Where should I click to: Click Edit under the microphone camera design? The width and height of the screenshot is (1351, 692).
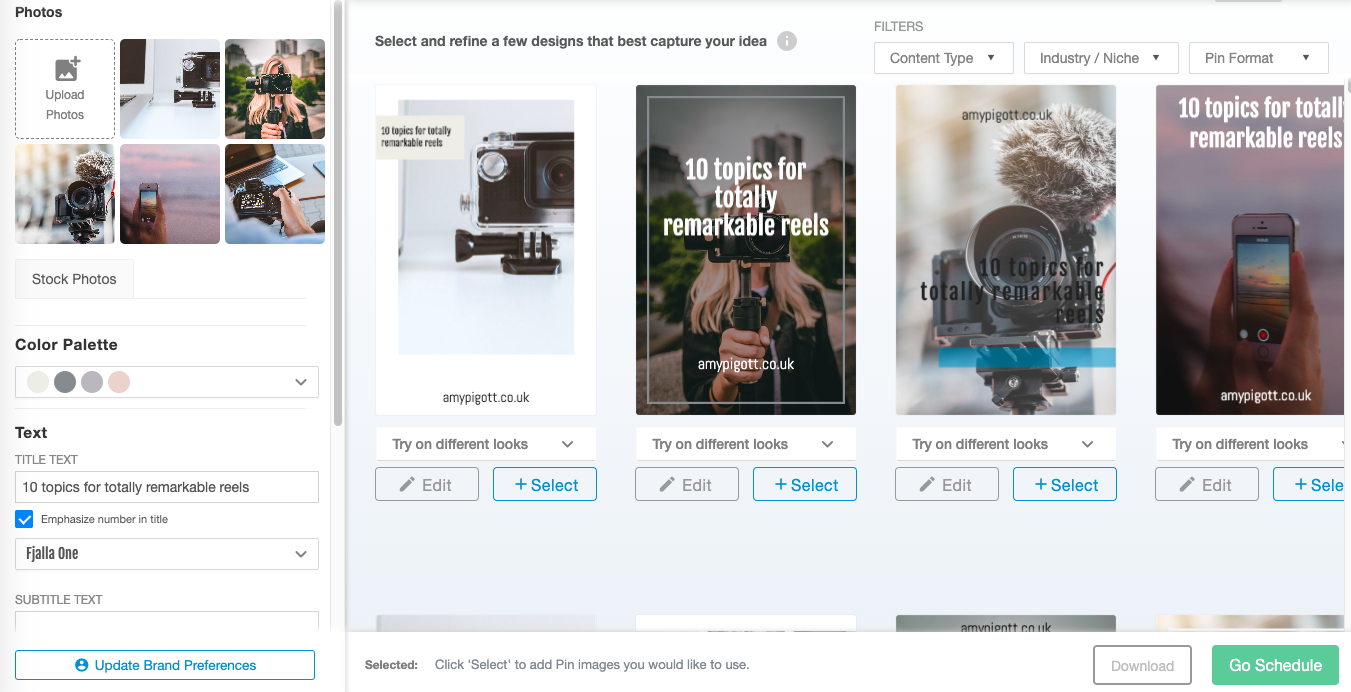(x=946, y=485)
